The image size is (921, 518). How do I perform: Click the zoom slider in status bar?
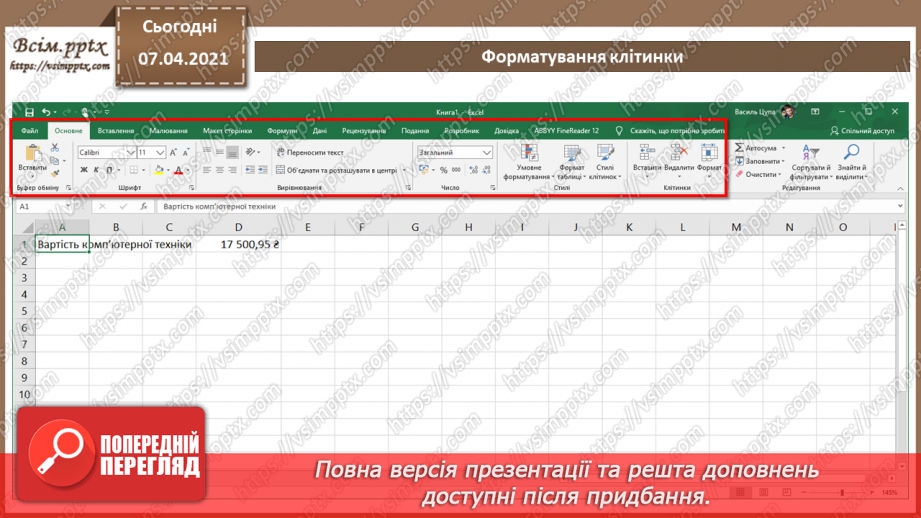point(842,492)
